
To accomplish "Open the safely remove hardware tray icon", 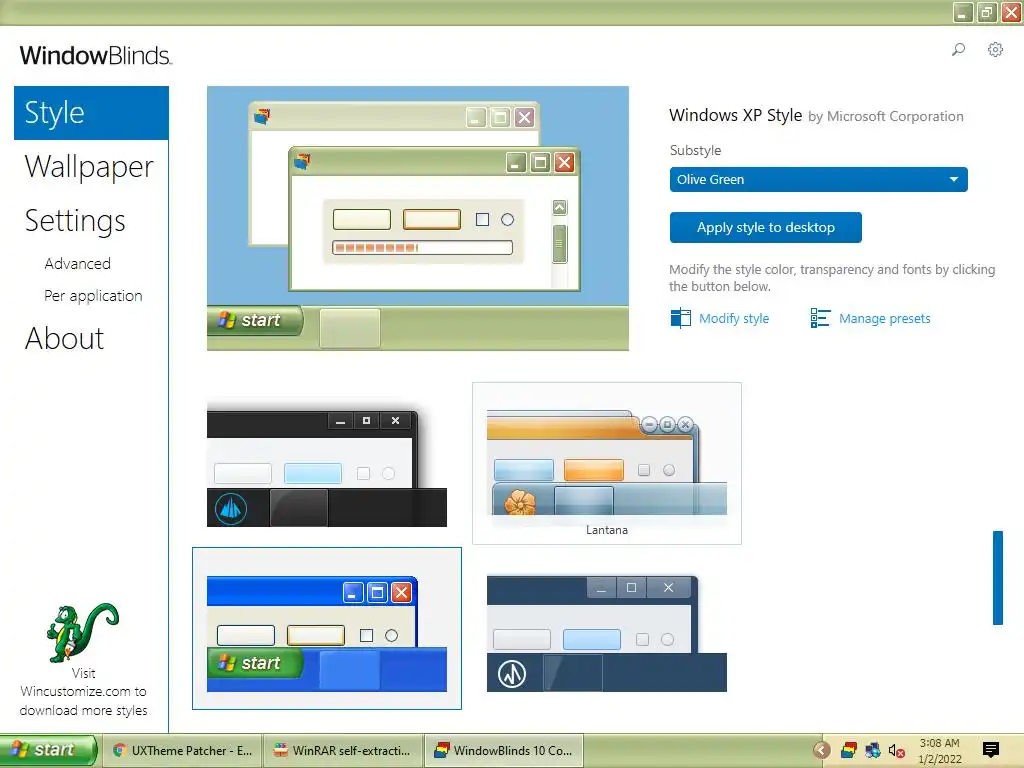I will (x=872, y=750).
